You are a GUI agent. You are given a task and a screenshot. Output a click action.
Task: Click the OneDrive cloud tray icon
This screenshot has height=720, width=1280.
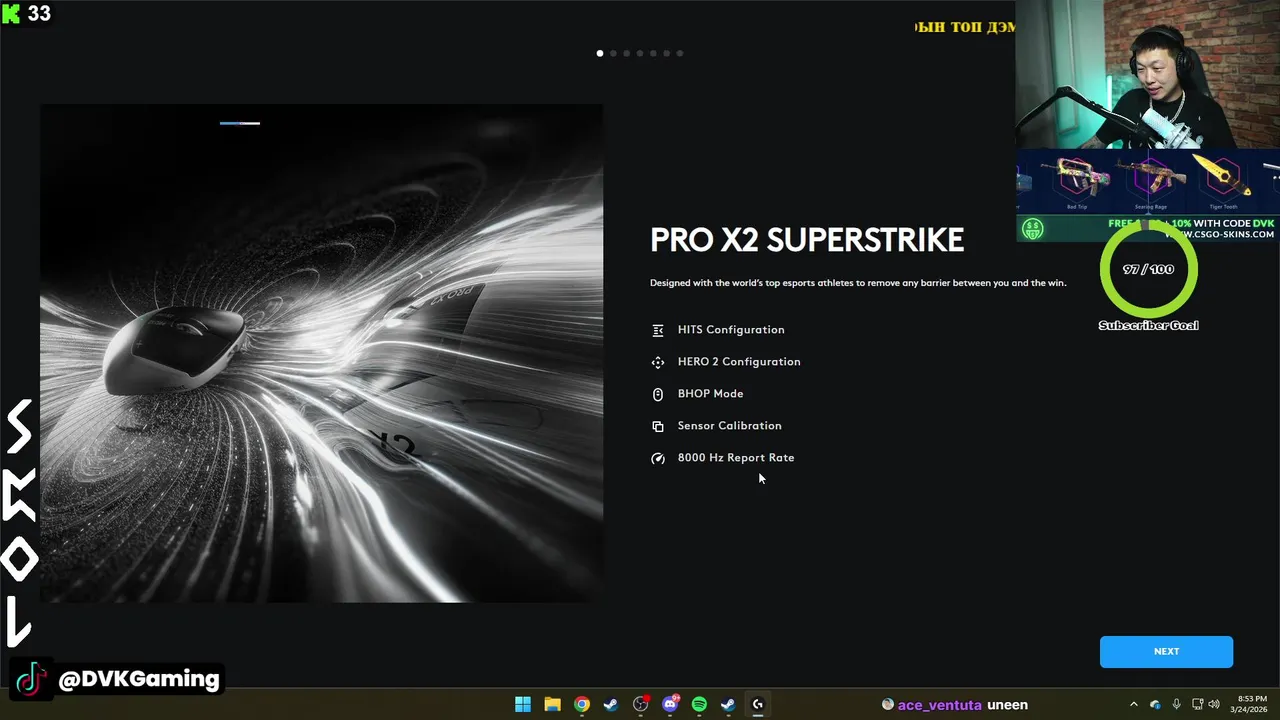(1155, 704)
